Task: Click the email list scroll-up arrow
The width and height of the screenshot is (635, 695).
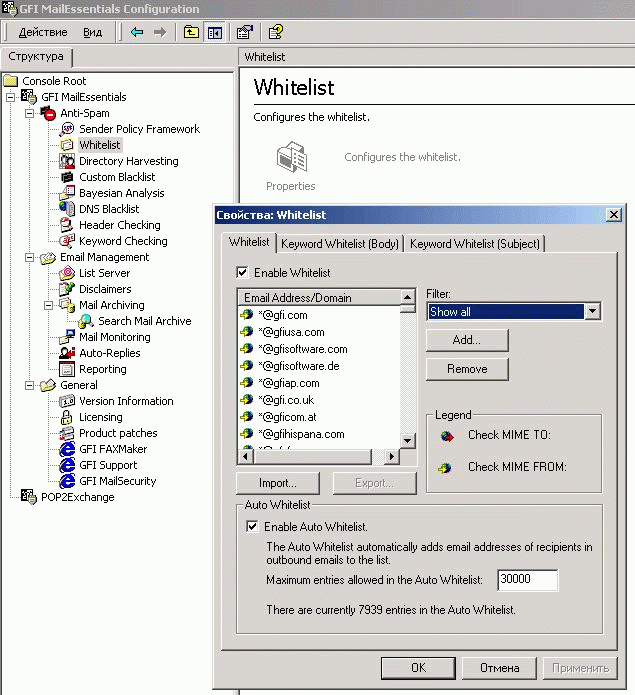Action: 407,296
